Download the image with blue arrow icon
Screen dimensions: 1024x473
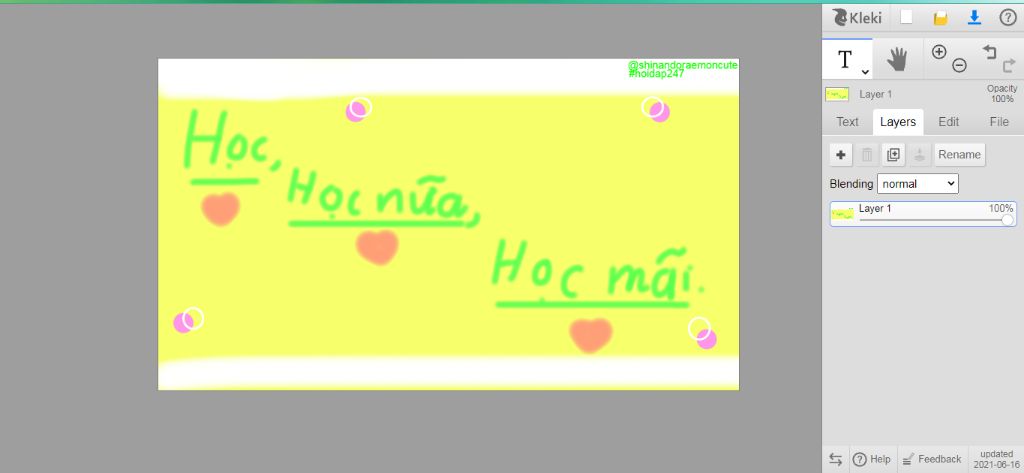pos(974,18)
